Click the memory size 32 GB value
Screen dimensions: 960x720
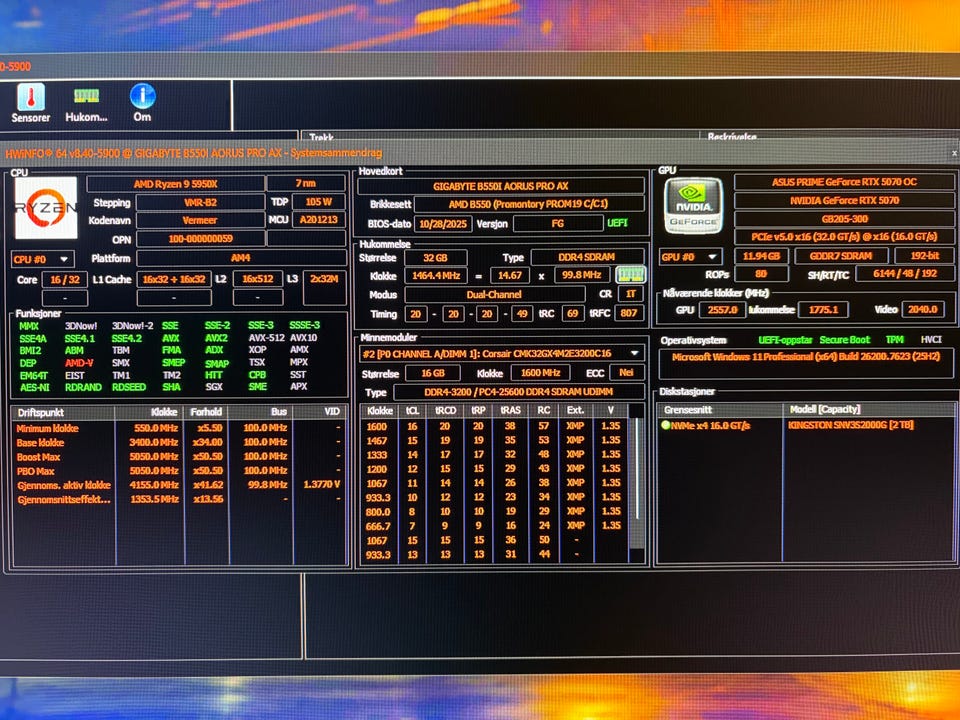435,258
